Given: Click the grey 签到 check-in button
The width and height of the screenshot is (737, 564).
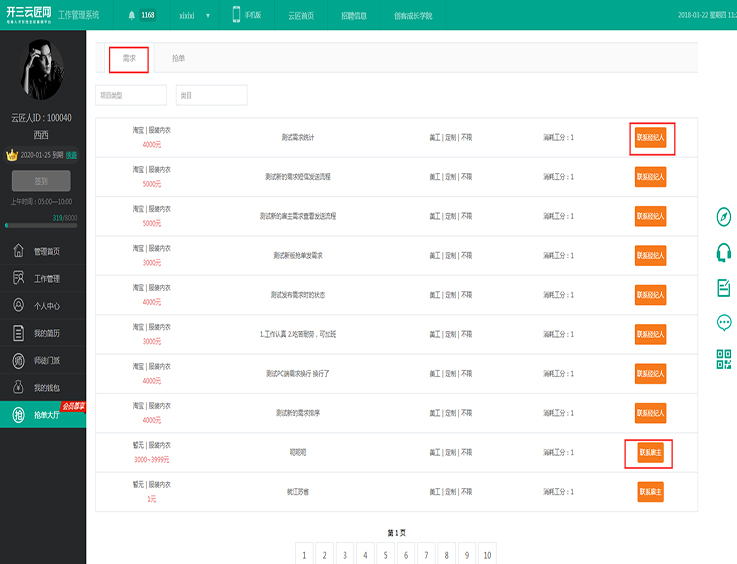Looking at the screenshot, I should [x=41, y=181].
